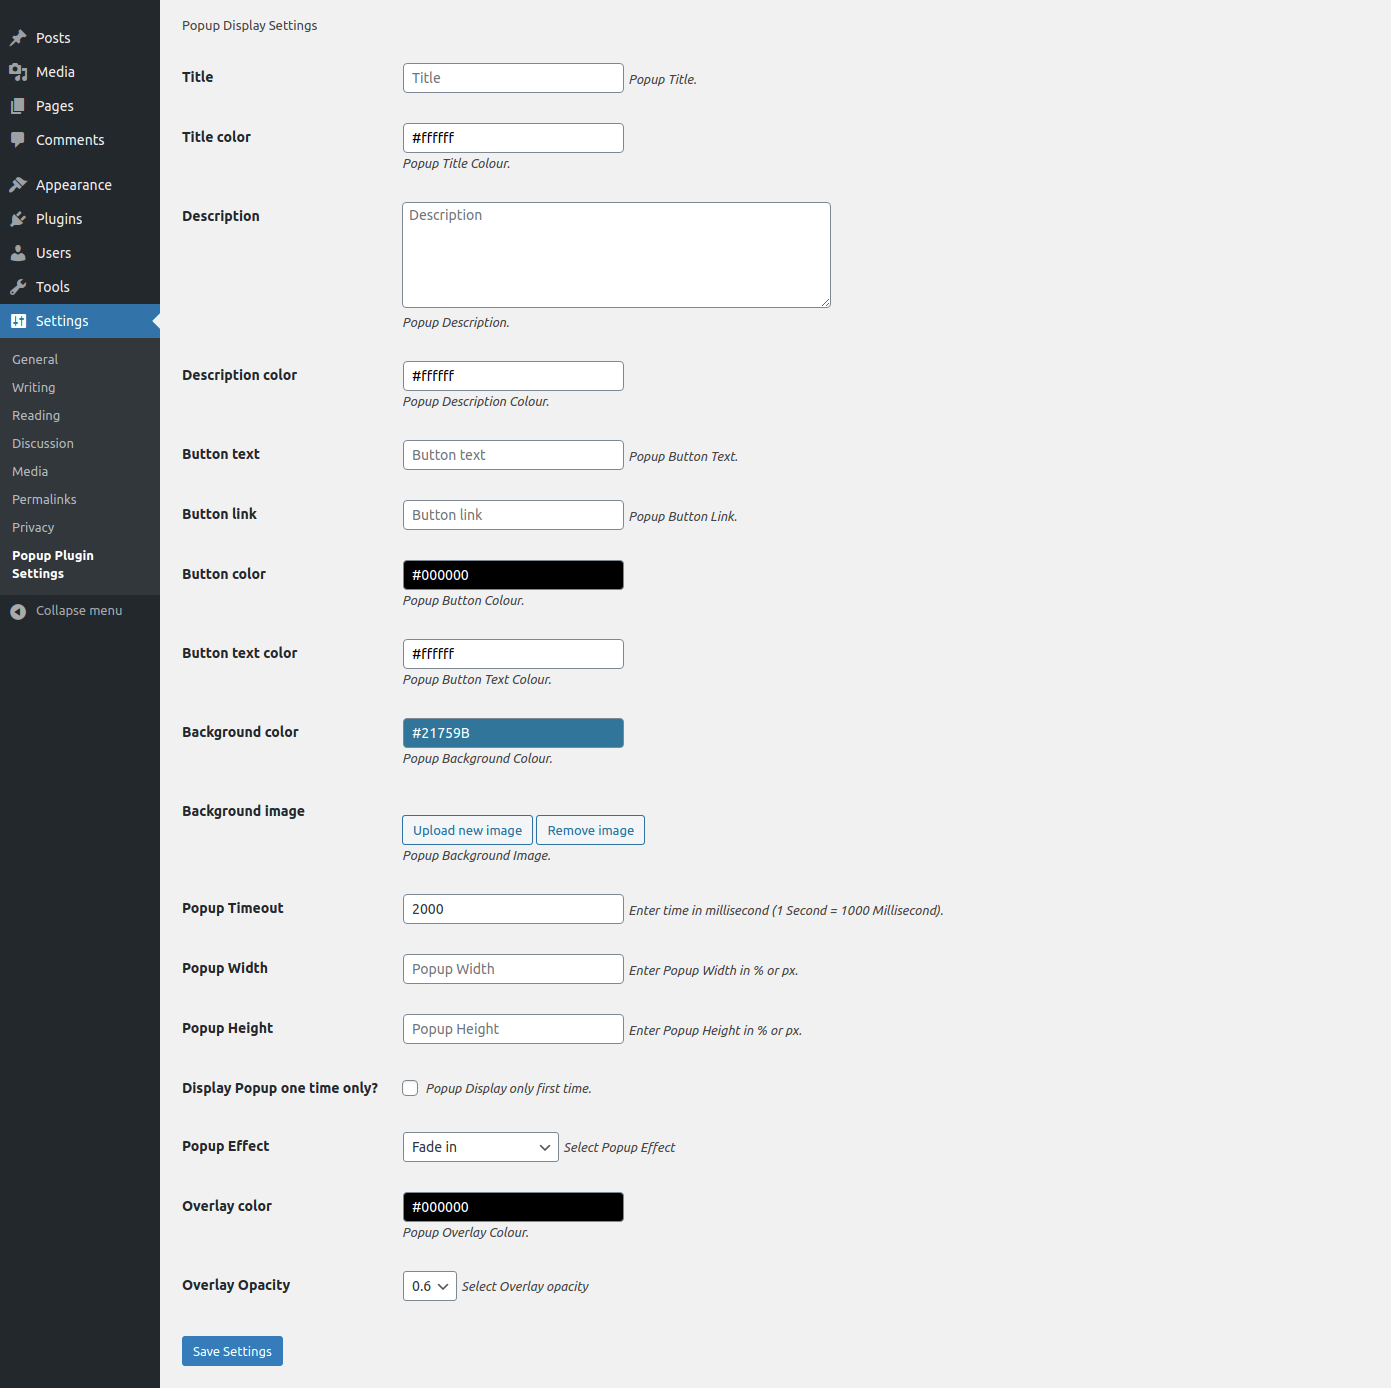Go to Privacy settings submenu
This screenshot has height=1388, width=1391.
point(33,527)
